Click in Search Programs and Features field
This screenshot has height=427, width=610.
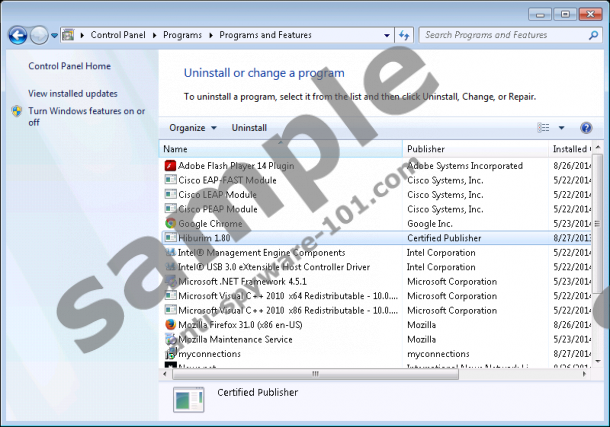[x=500, y=35]
